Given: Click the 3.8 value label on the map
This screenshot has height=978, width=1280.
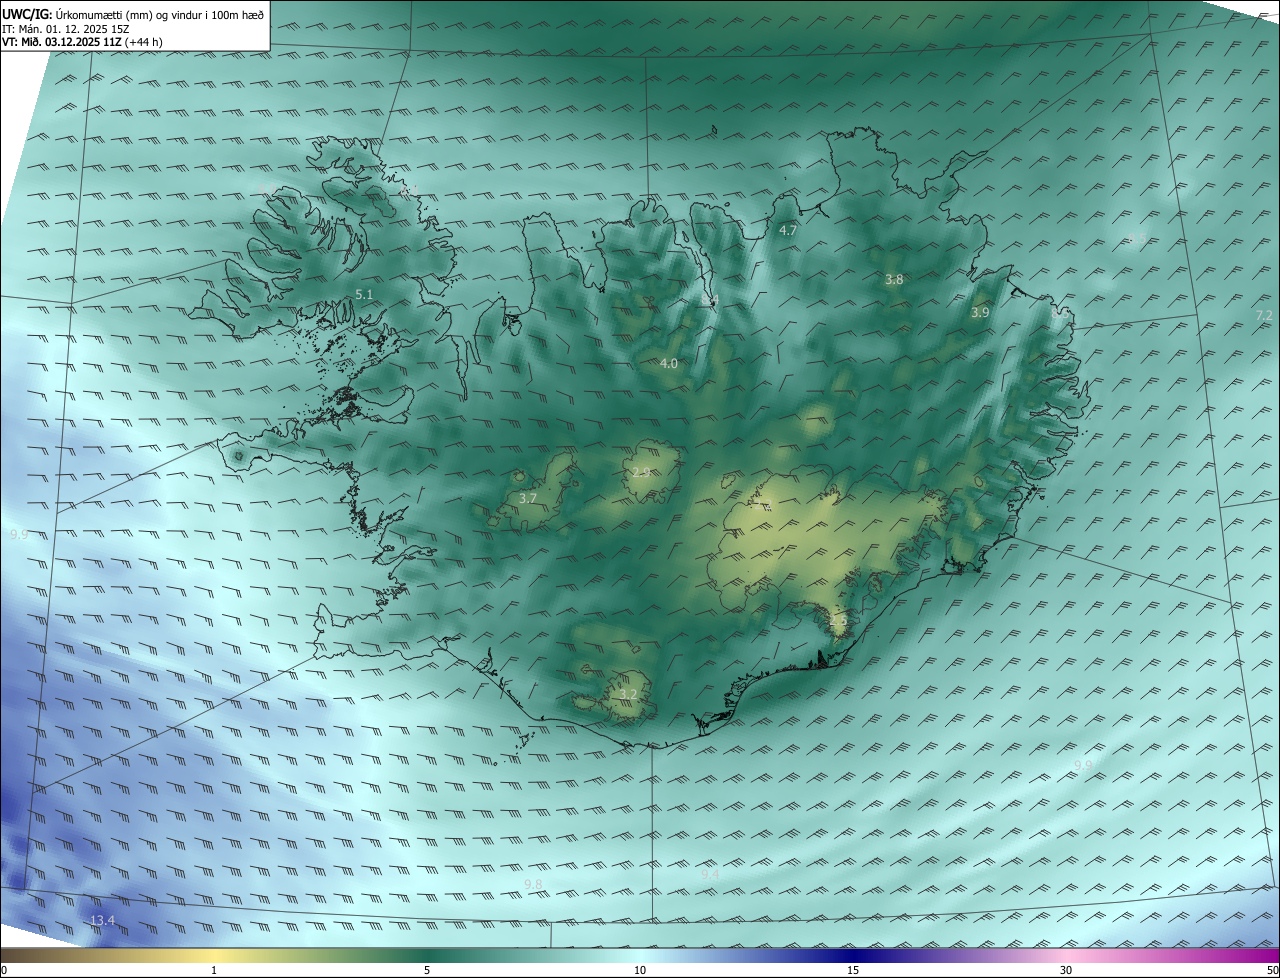Looking at the screenshot, I should [894, 279].
